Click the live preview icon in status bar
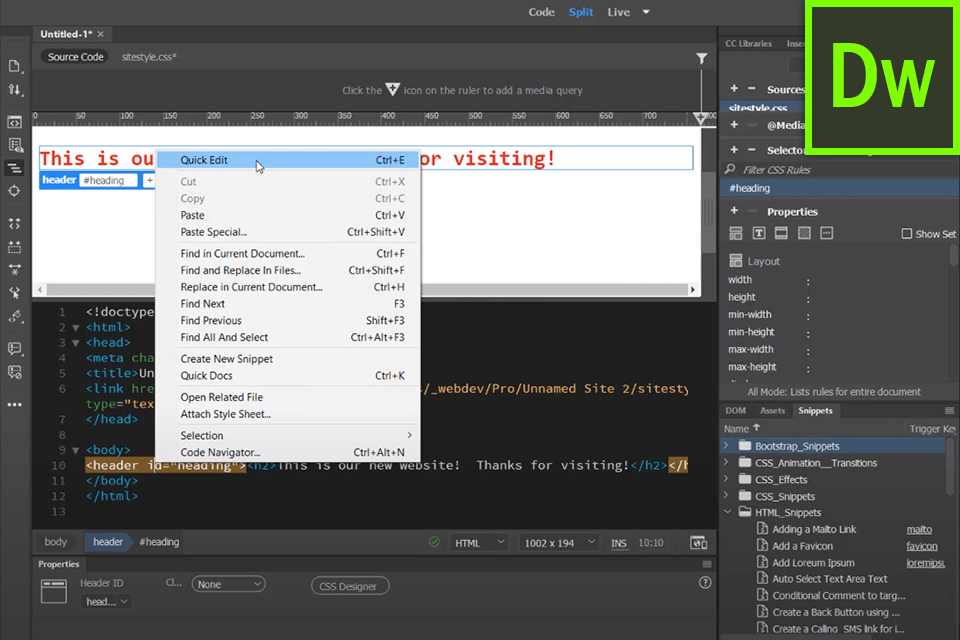This screenshot has width=960, height=640. [x=699, y=543]
